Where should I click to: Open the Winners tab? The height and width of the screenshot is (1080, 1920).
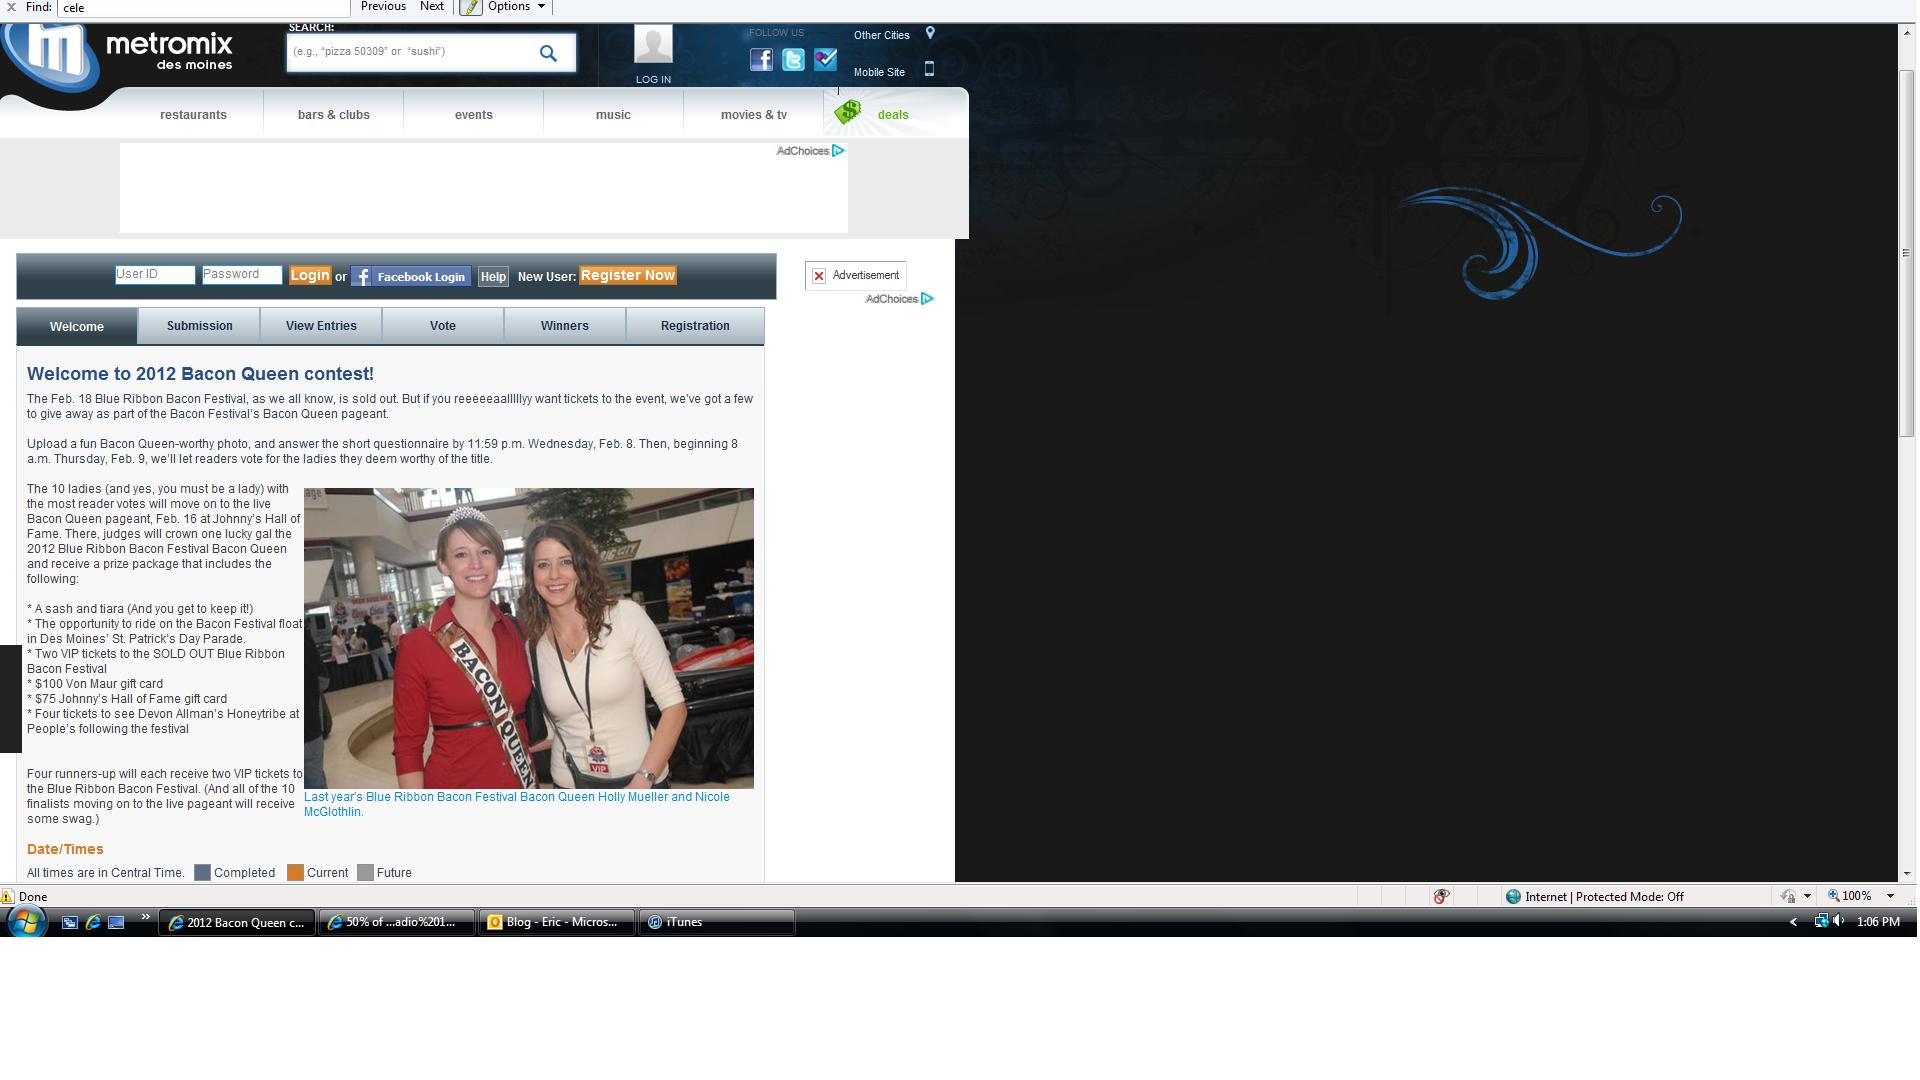564,326
